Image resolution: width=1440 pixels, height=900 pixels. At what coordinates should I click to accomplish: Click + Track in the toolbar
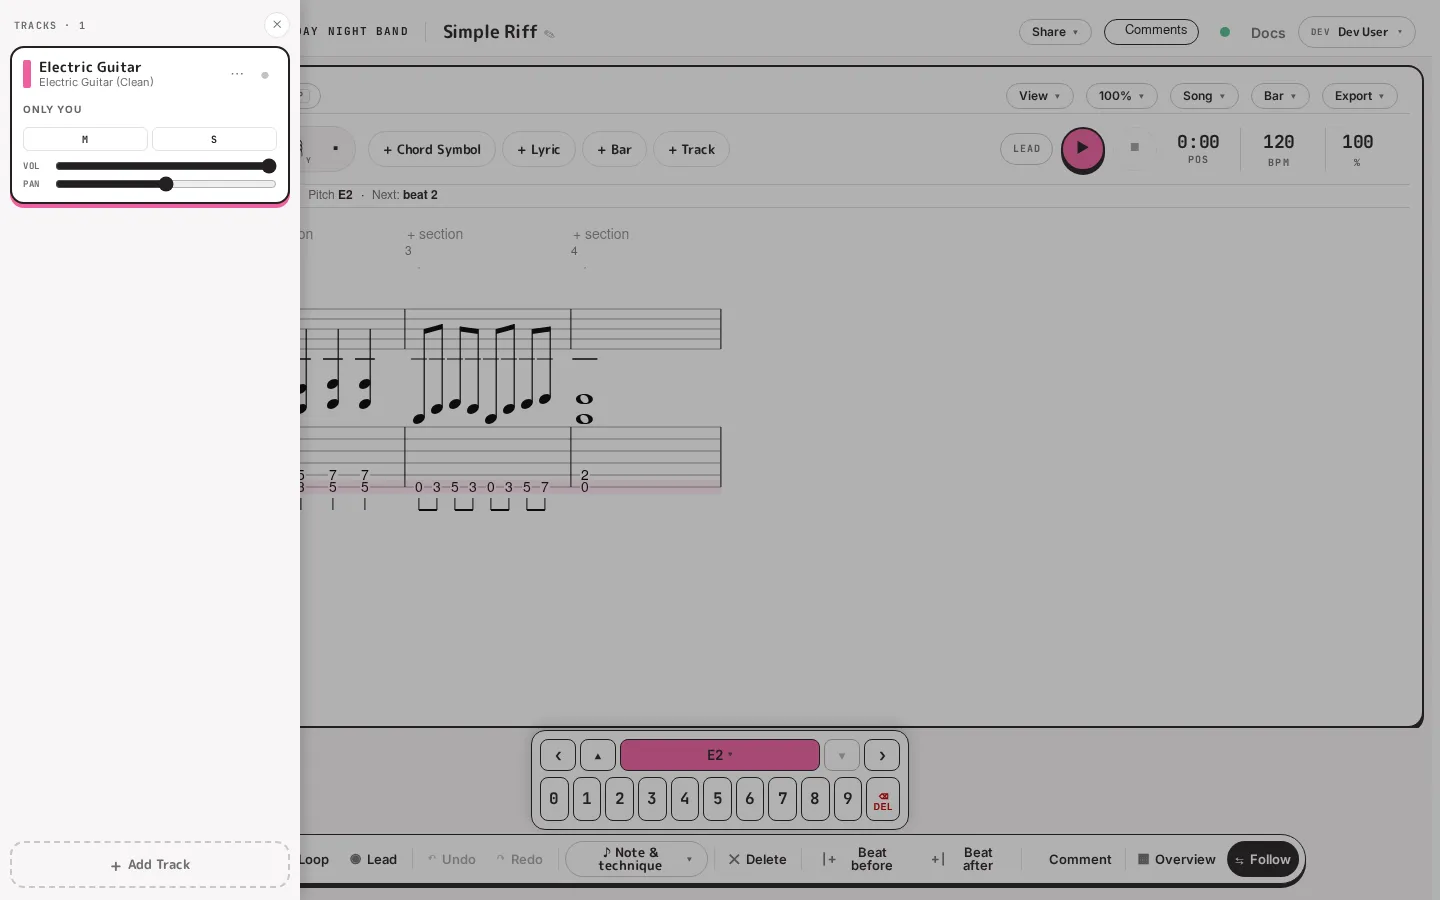pos(691,150)
